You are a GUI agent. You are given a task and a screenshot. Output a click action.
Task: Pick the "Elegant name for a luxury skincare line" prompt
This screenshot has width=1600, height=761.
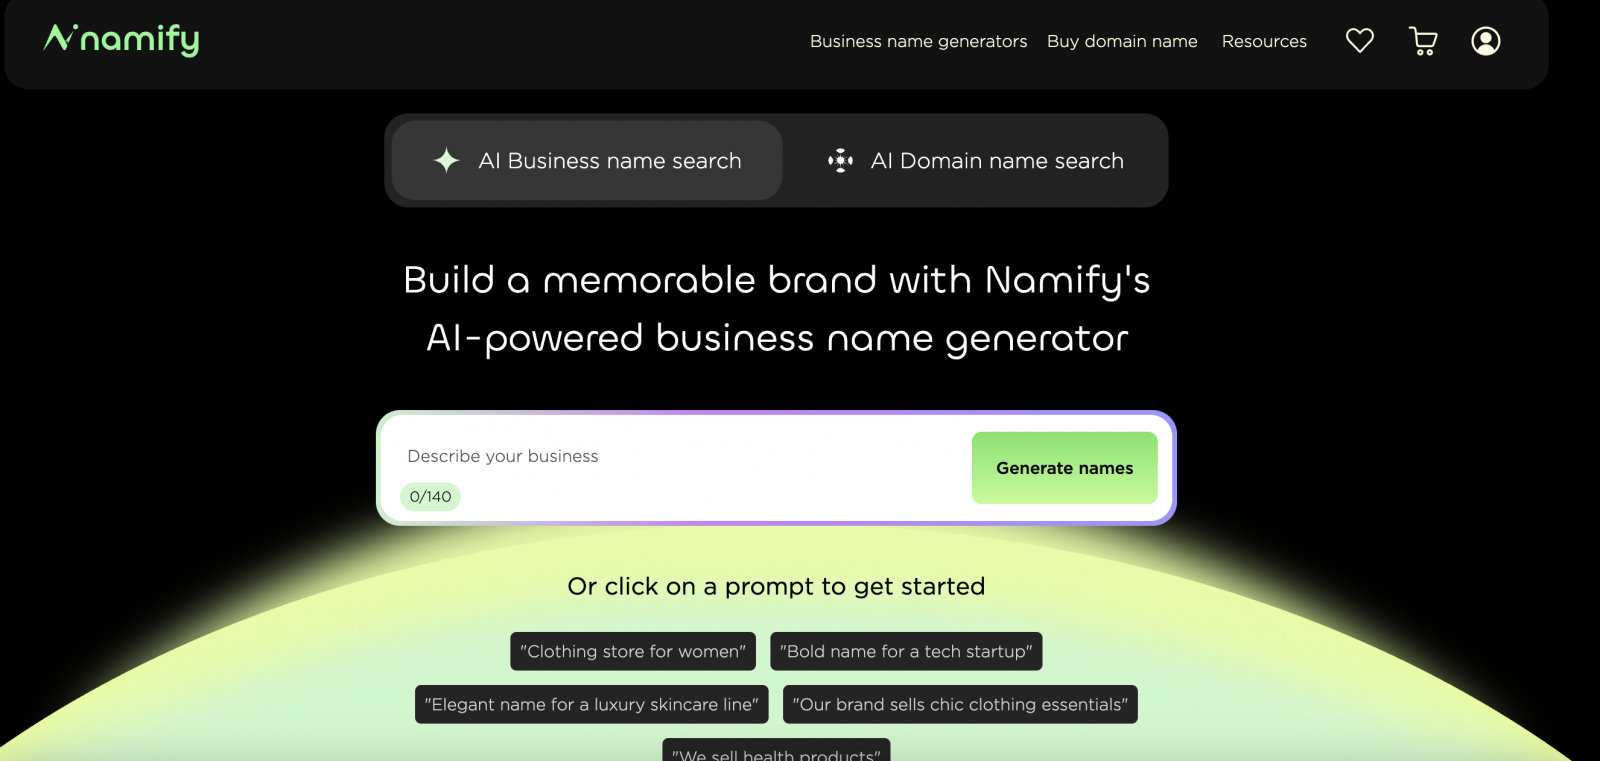click(x=592, y=704)
